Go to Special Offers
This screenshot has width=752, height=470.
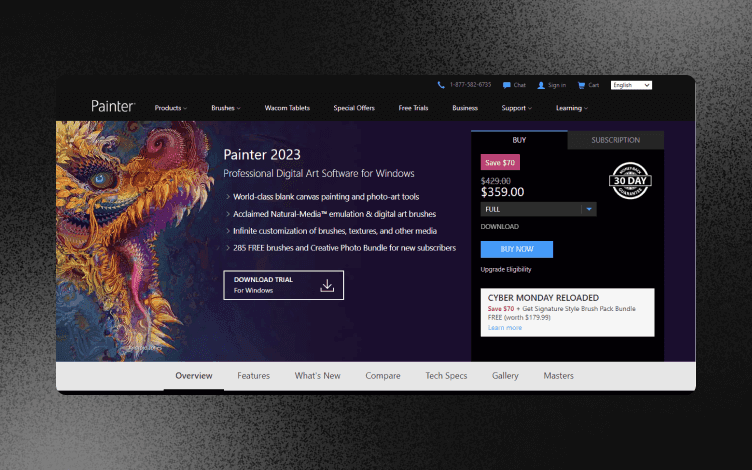pyautogui.click(x=354, y=108)
